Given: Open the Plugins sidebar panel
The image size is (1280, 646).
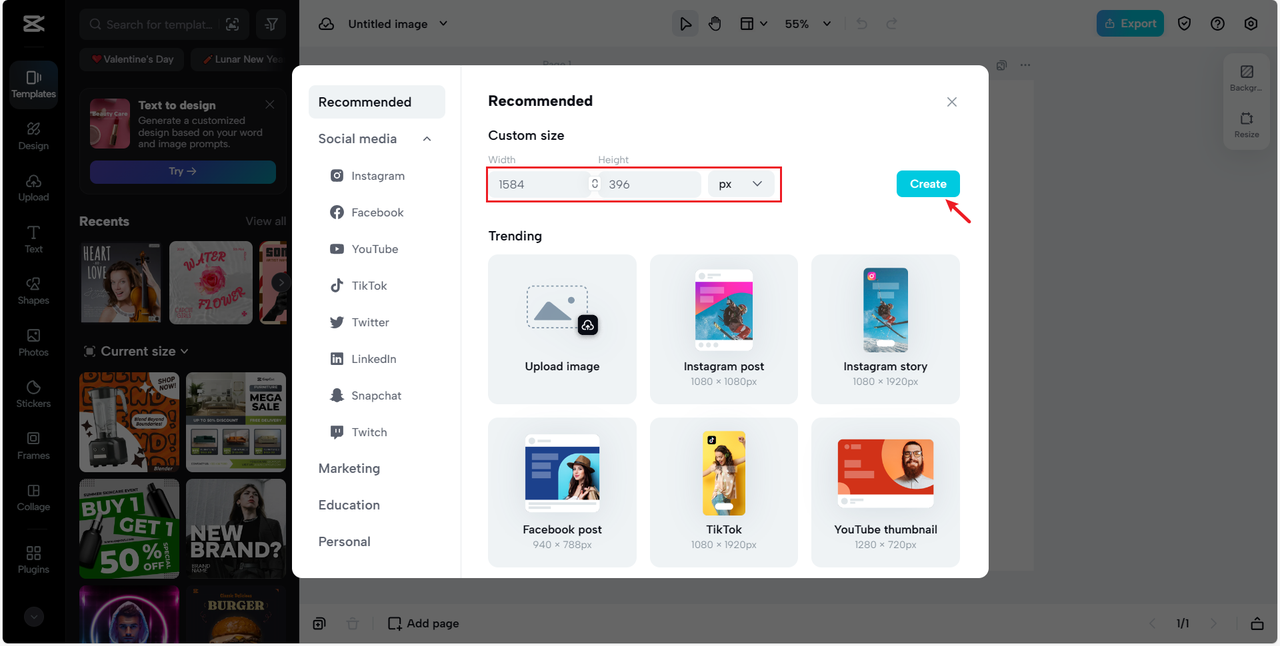Looking at the screenshot, I should (33, 560).
